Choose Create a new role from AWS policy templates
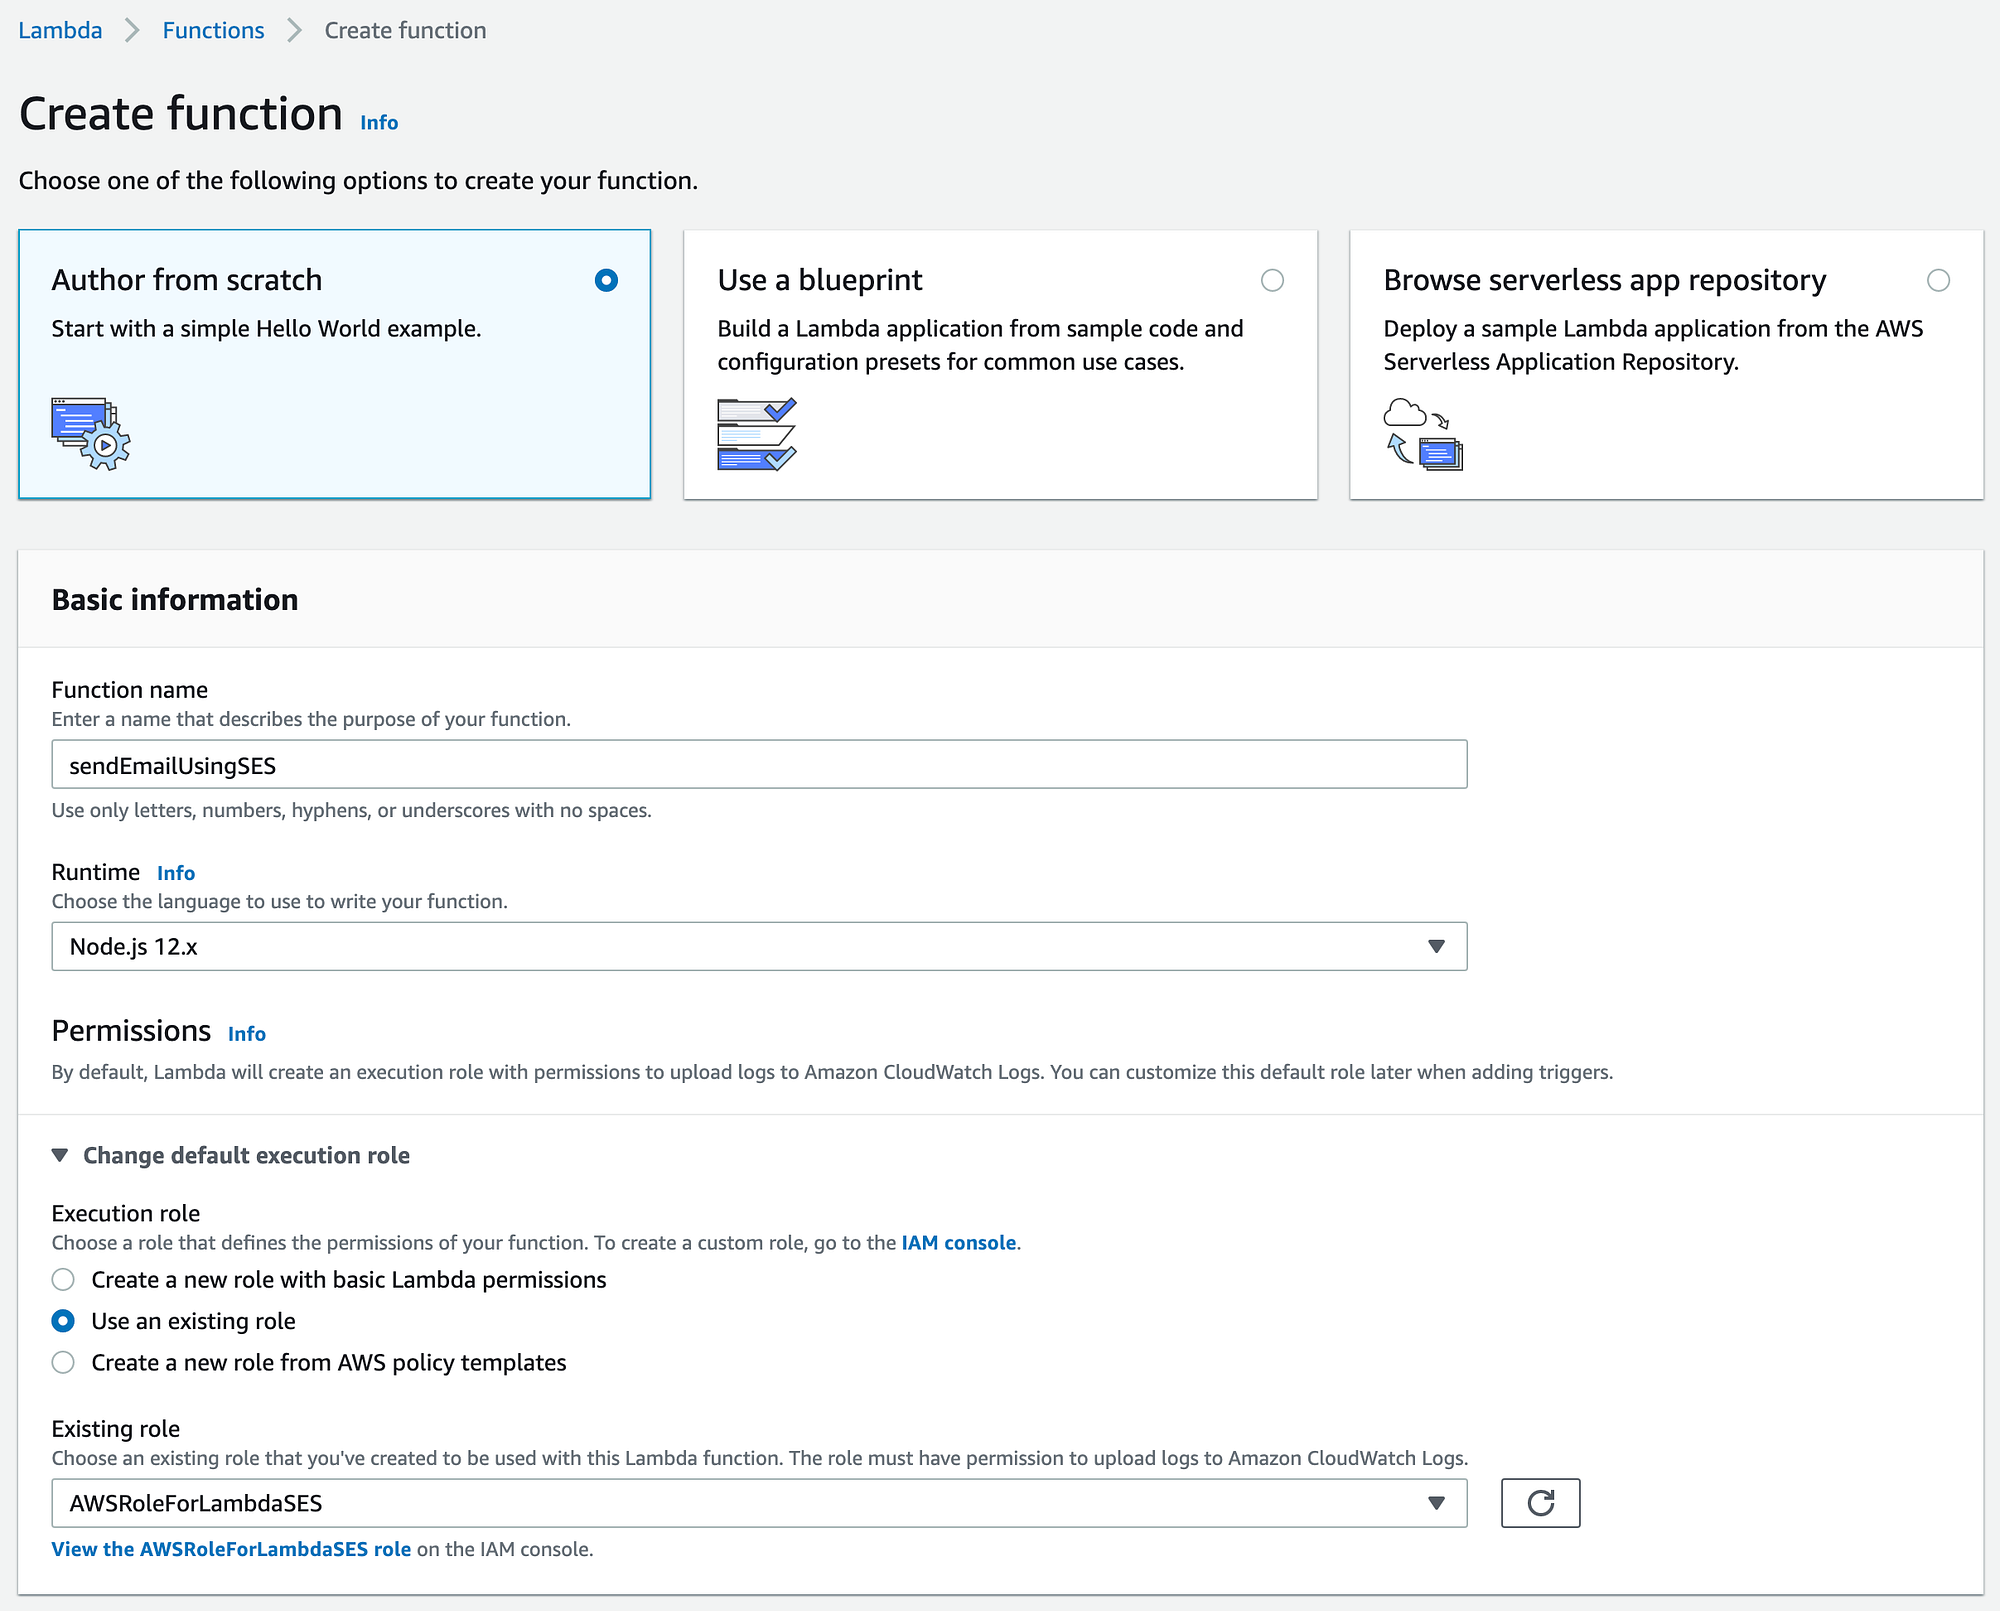This screenshot has height=1611, width=2000. [x=63, y=1362]
